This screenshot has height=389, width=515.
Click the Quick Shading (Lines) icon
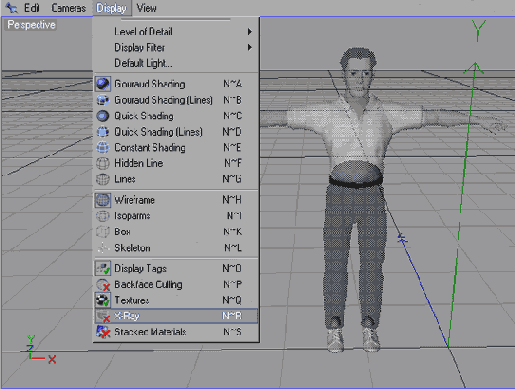coord(103,132)
